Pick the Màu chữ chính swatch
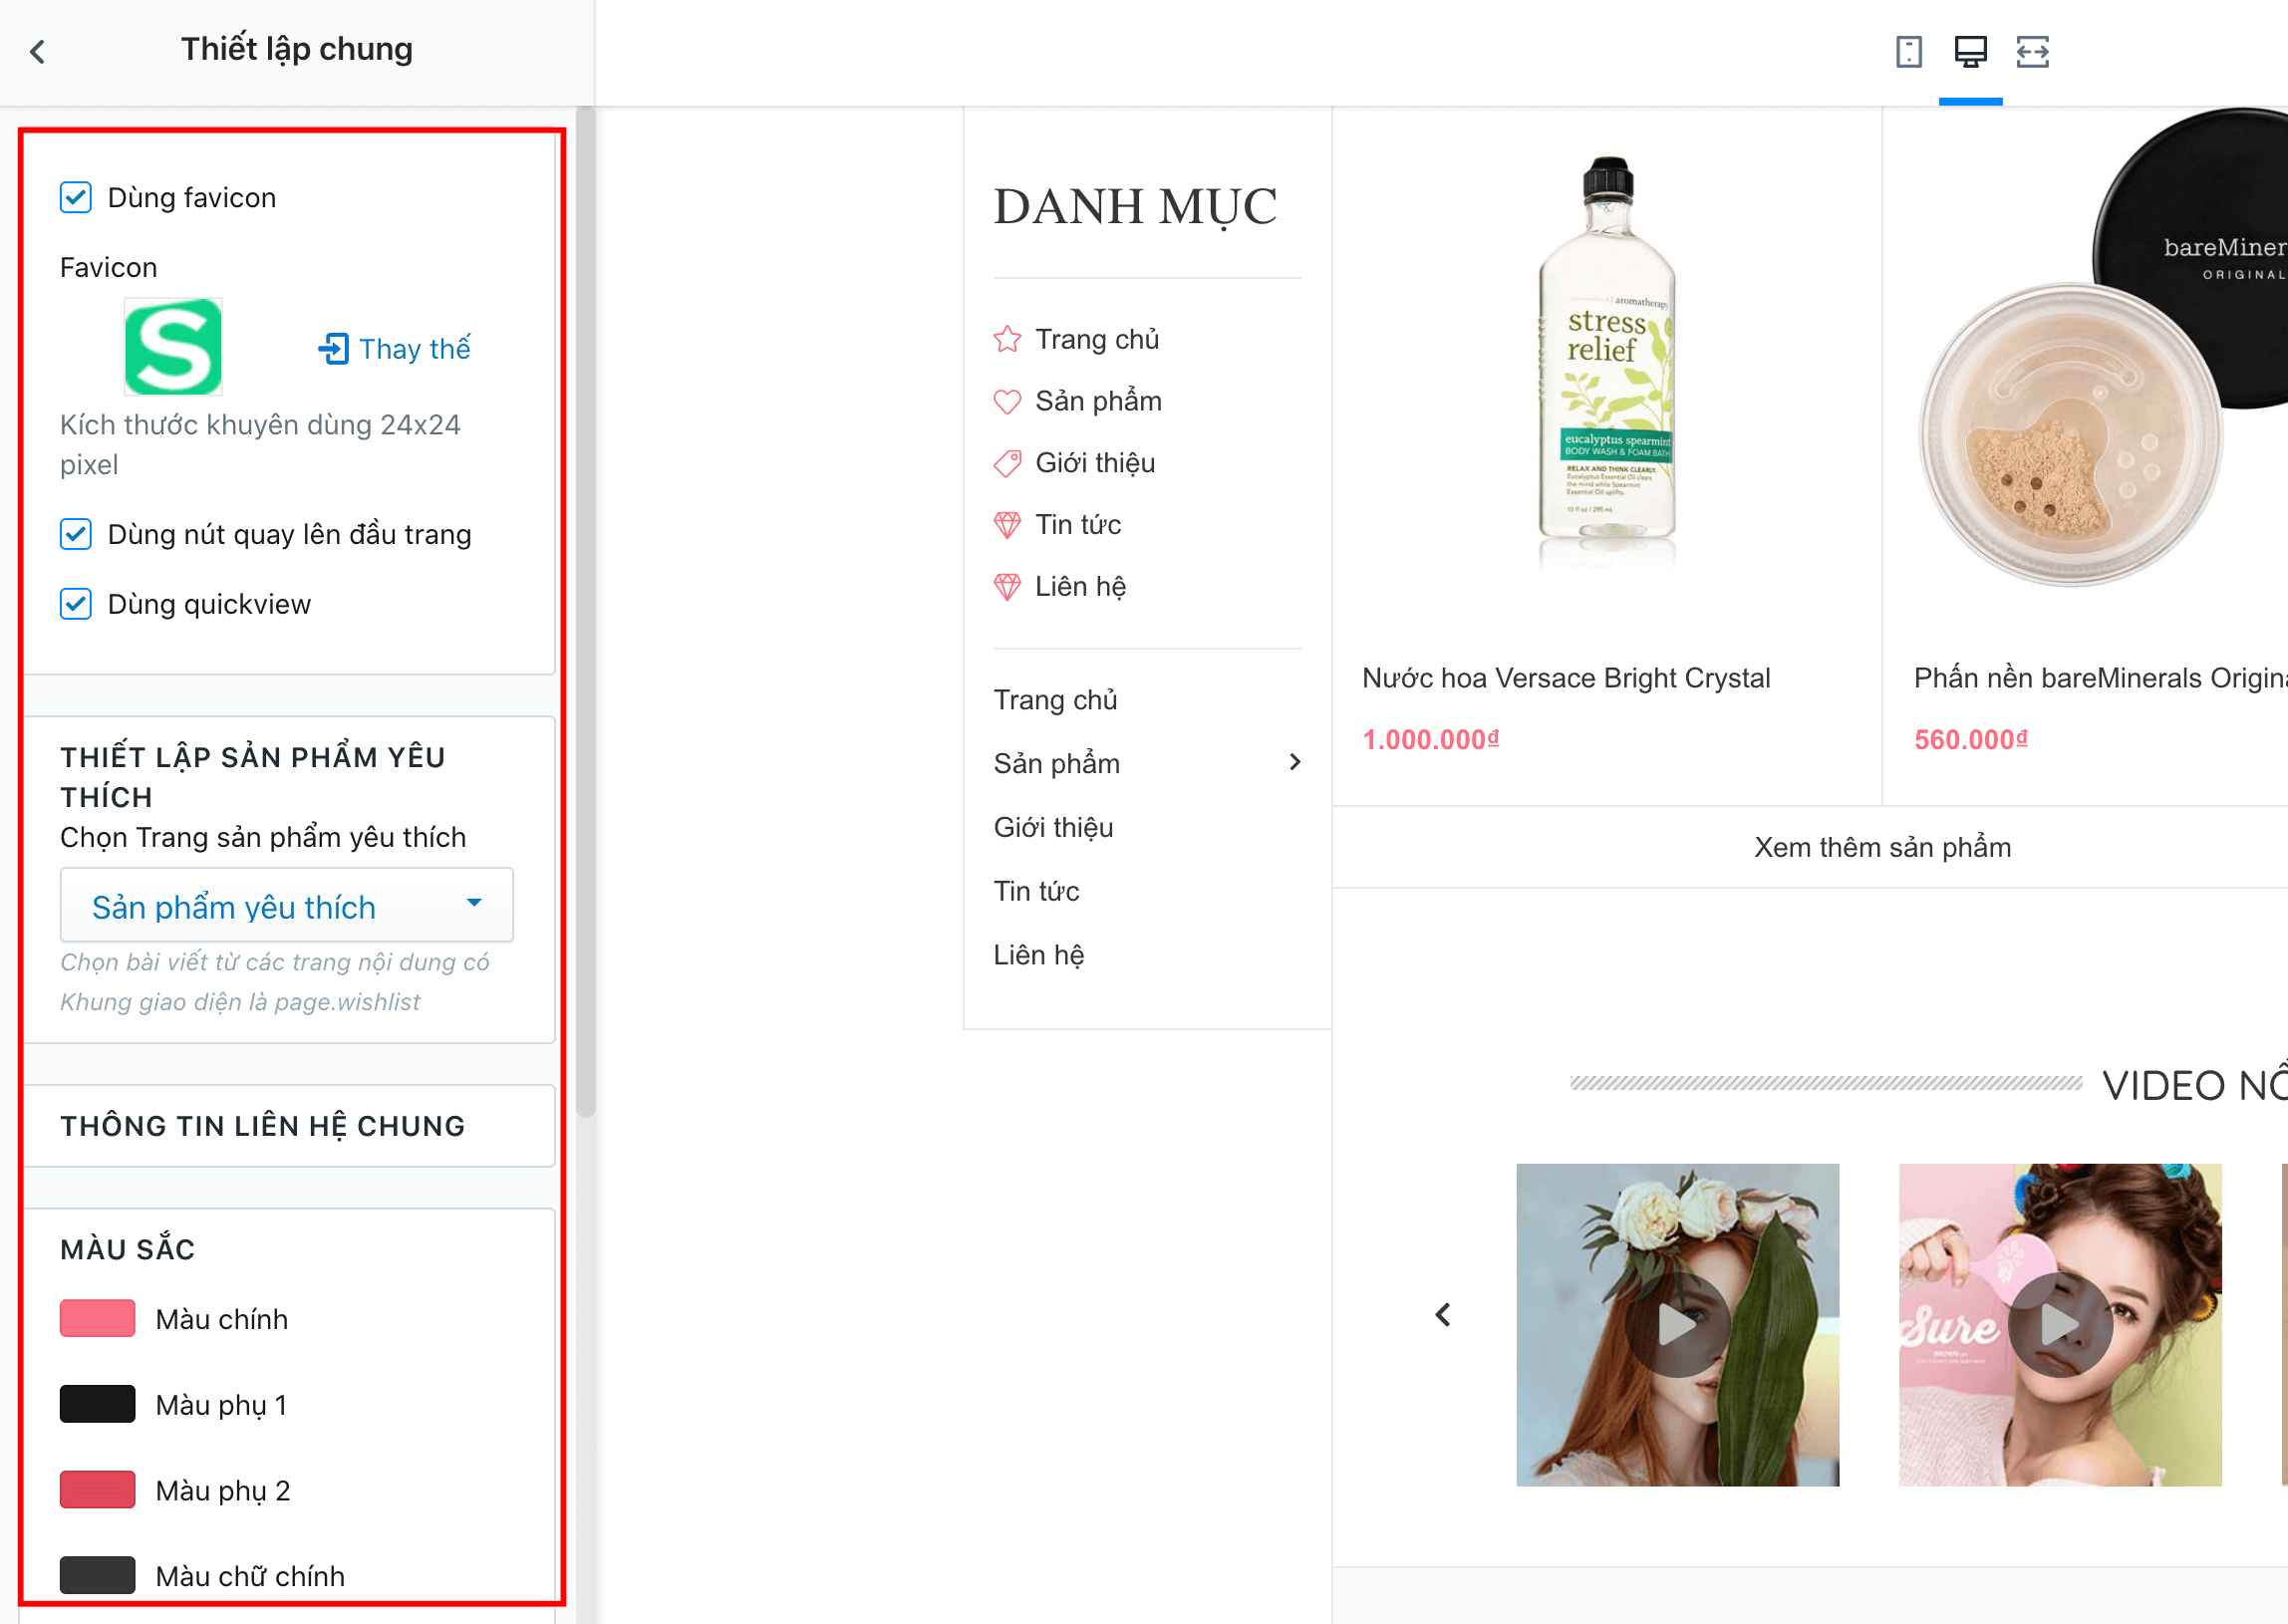The image size is (2288, 1624). (97, 1577)
